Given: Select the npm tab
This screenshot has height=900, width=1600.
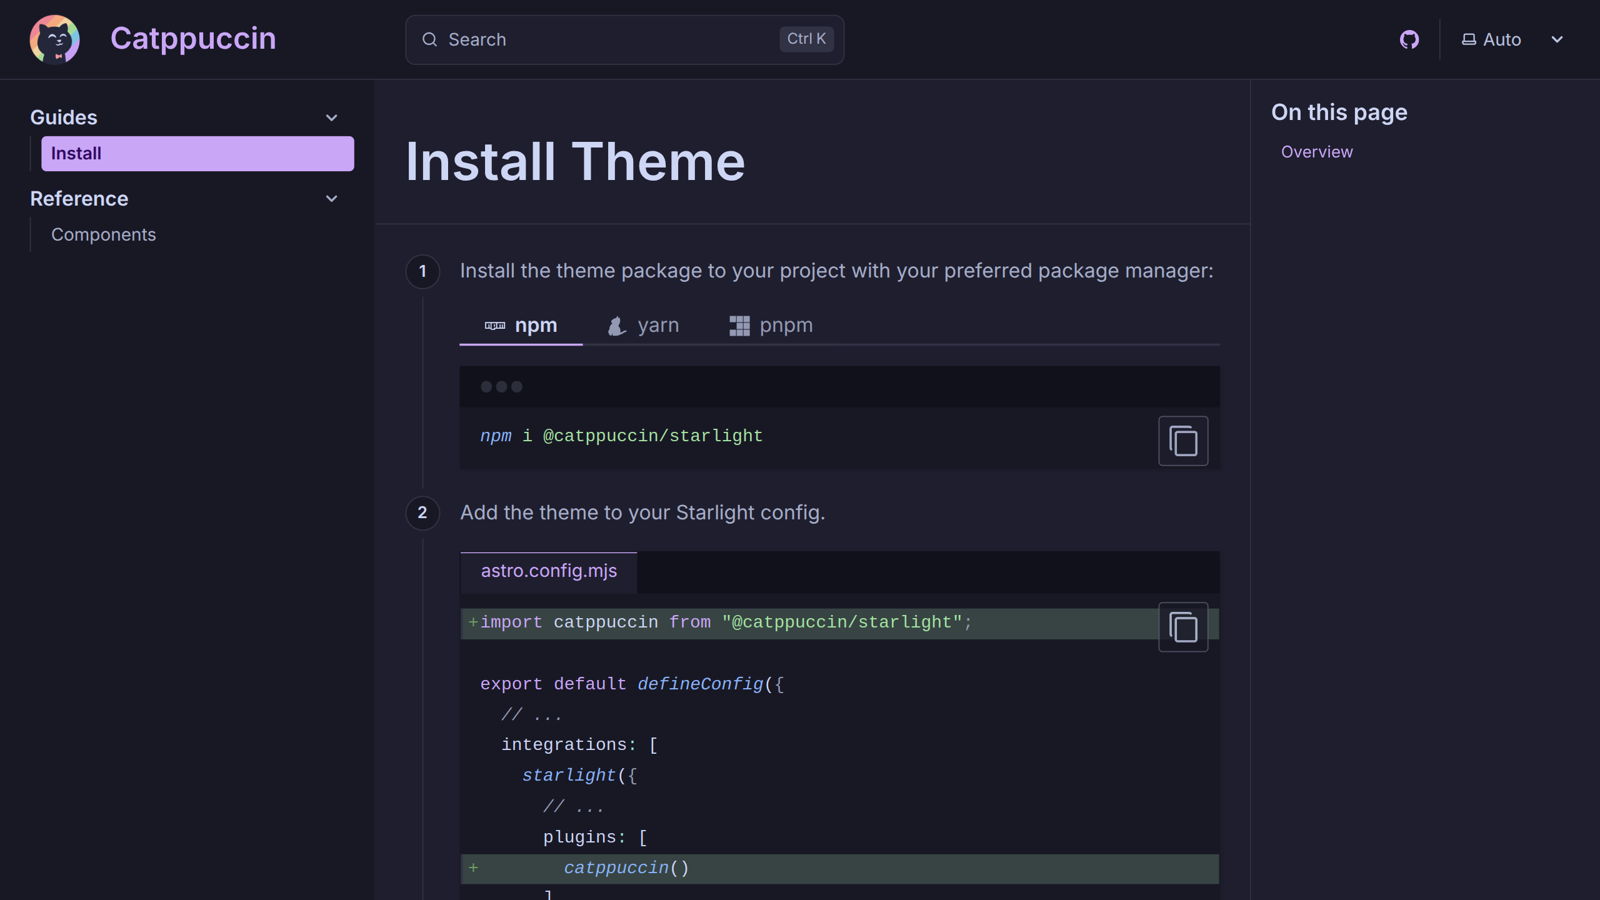Looking at the screenshot, I should (521, 326).
